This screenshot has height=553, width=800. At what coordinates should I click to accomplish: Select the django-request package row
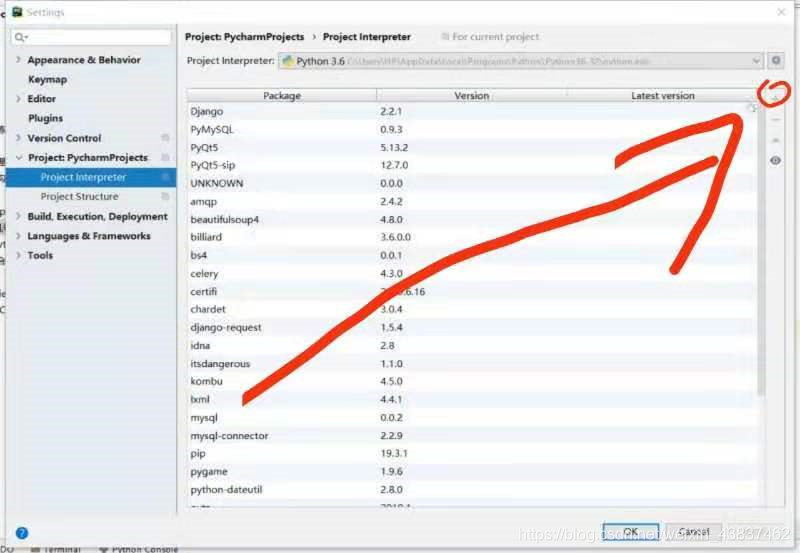472,328
